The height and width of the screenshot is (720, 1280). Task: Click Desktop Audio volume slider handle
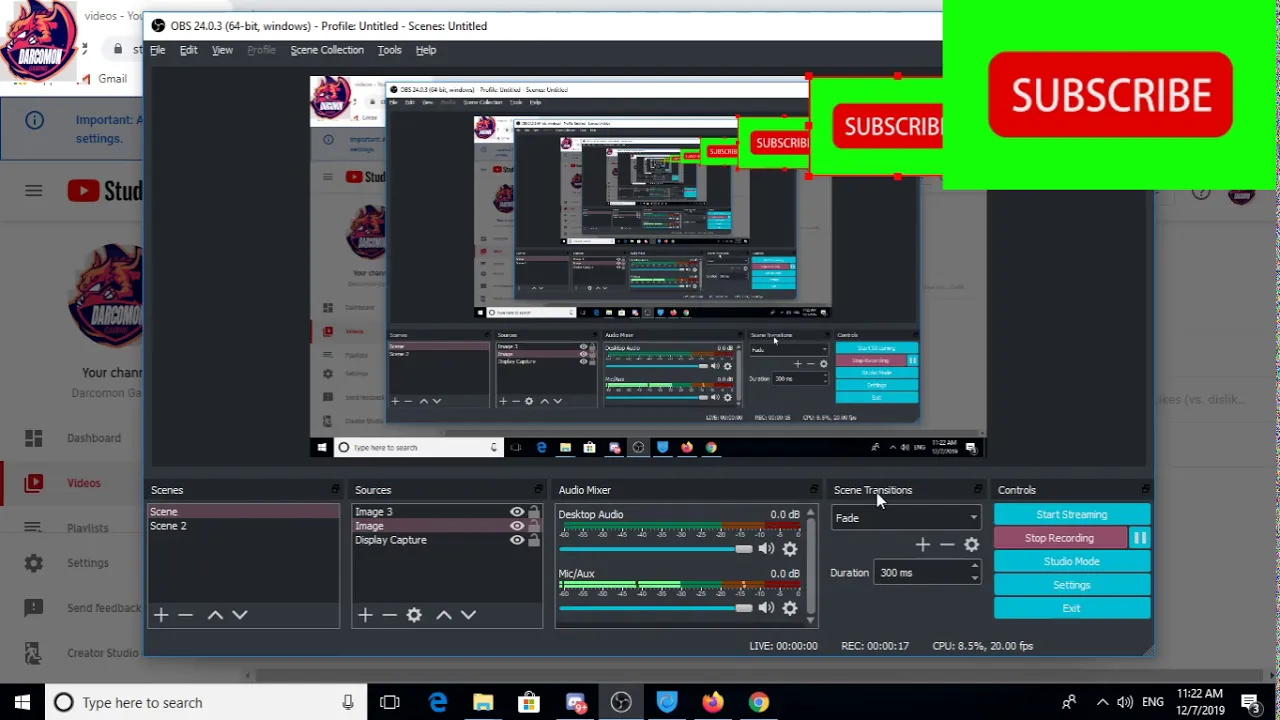pos(743,549)
